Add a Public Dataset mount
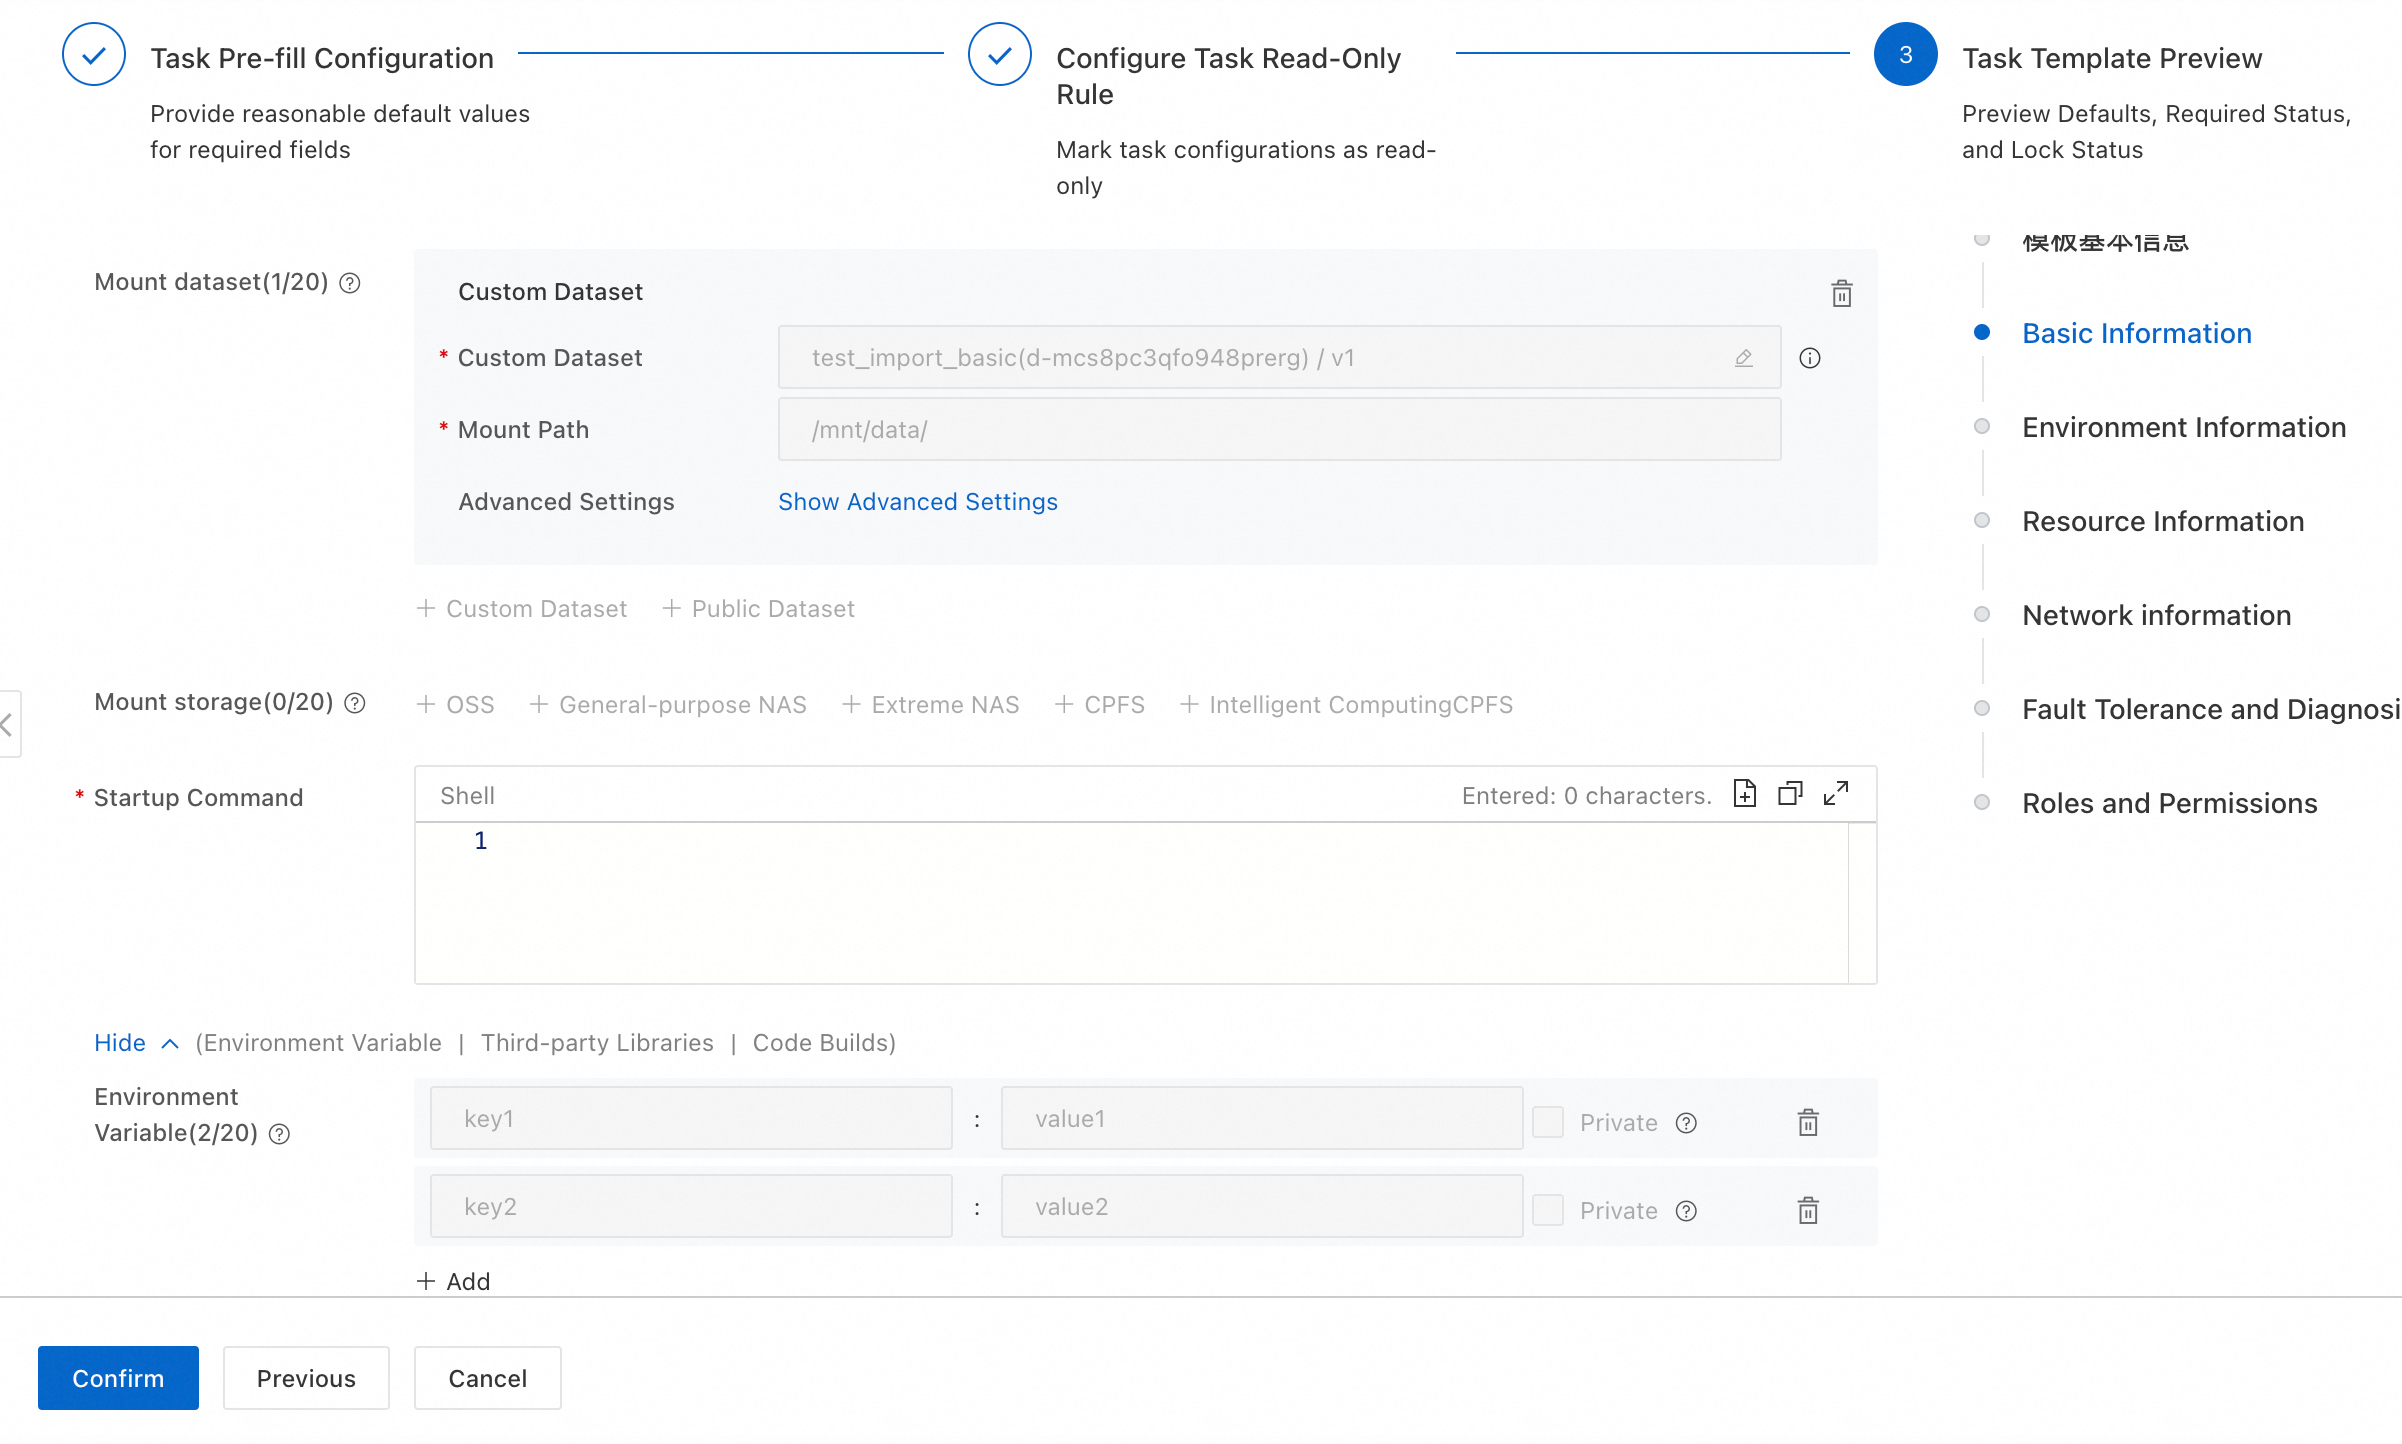Image resolution: width=2402 pixels, height=1444 pixels. pos(759,609)
